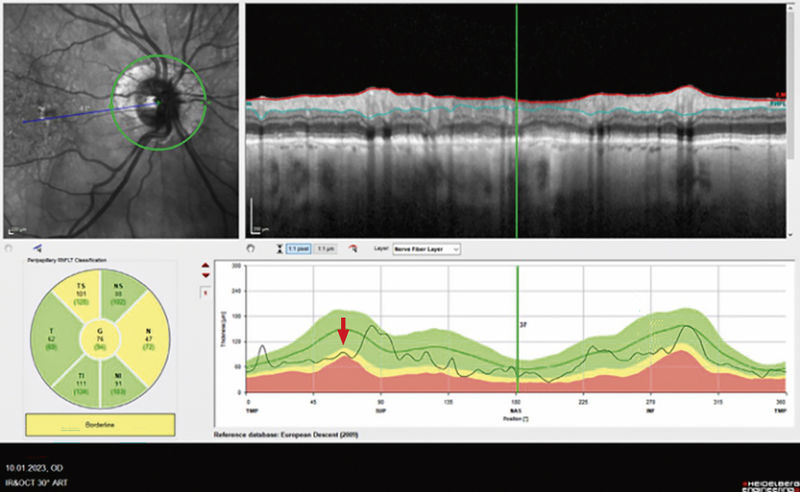Image resolution: width=800 pixels, height=492 pixels.
Task: Toggle the 1:1 µm scaling option
Action: pos(326,247)
